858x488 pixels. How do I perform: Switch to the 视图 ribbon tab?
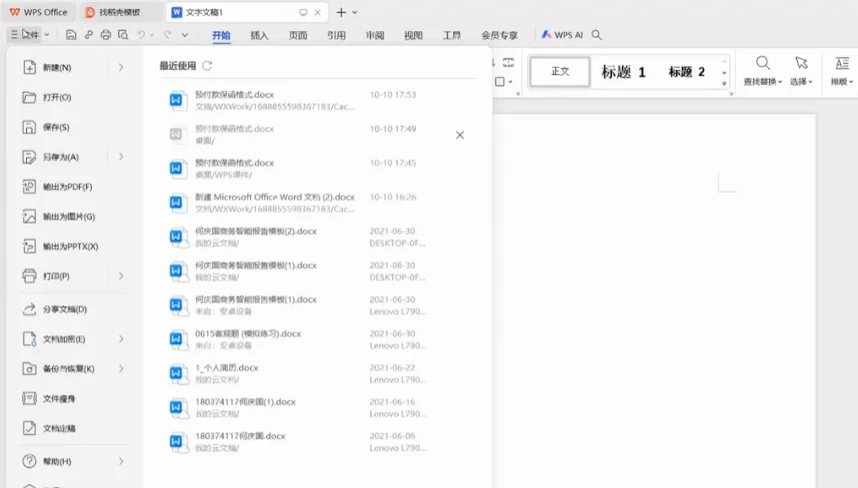(x=413, y=35)
